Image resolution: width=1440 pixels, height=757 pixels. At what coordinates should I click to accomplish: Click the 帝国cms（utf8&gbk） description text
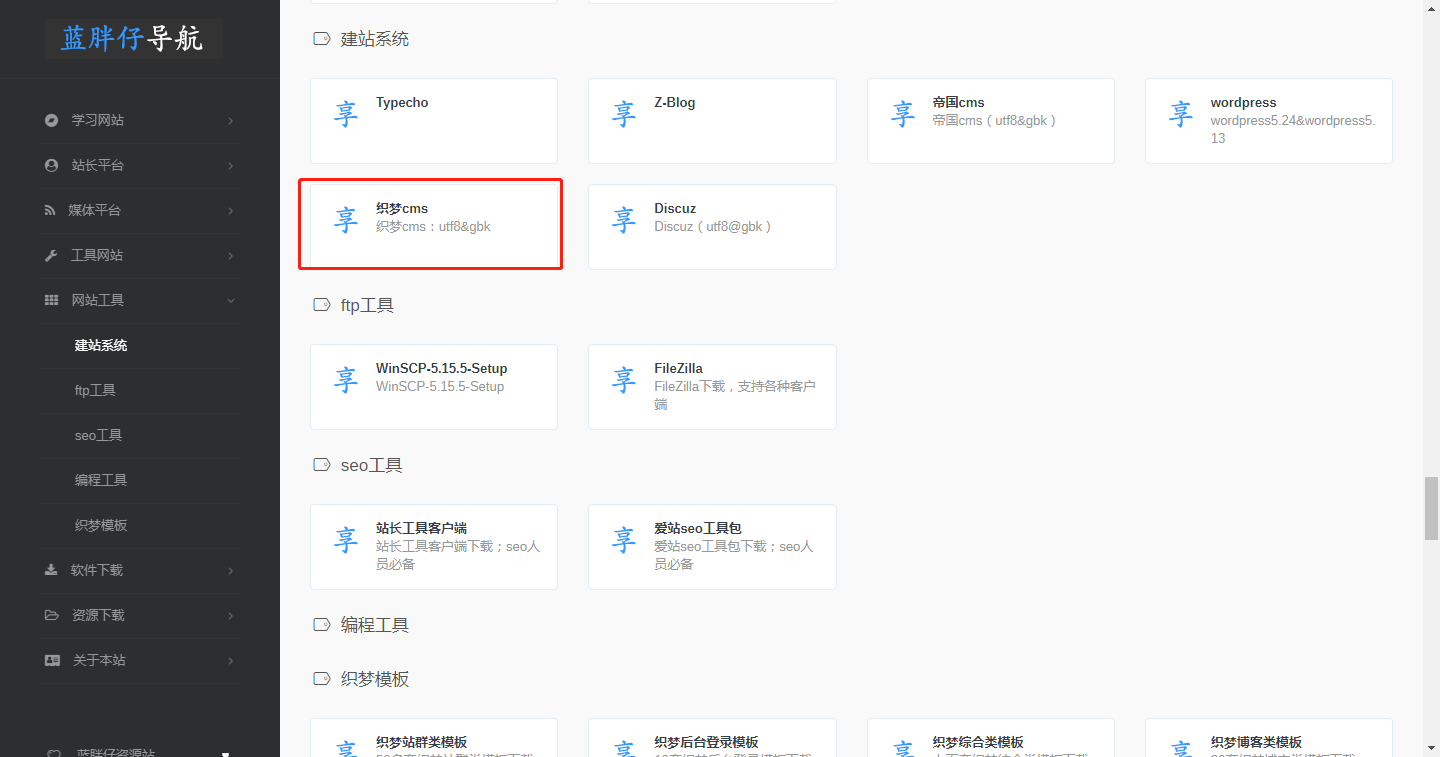point(995,120)
